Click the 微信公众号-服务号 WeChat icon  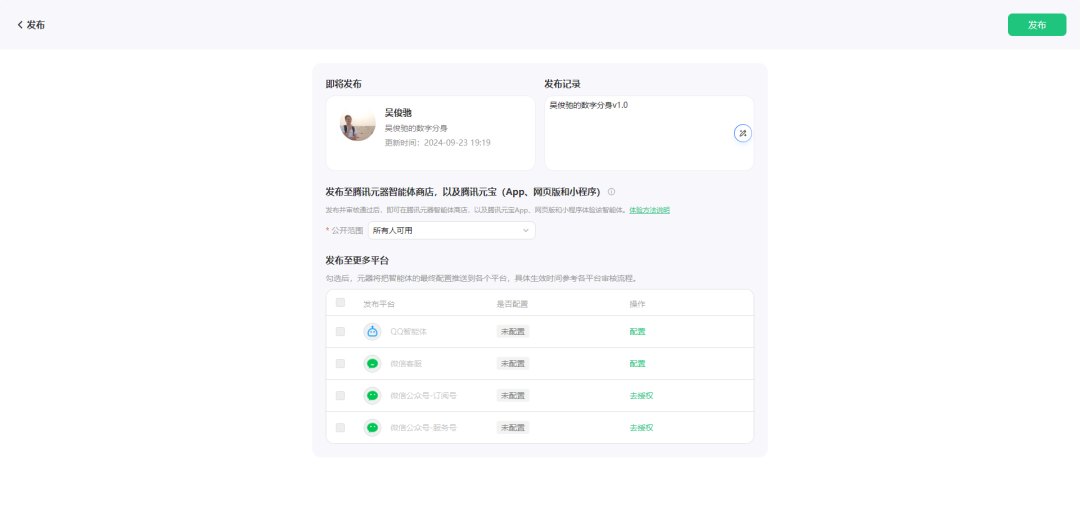point(372,427)
